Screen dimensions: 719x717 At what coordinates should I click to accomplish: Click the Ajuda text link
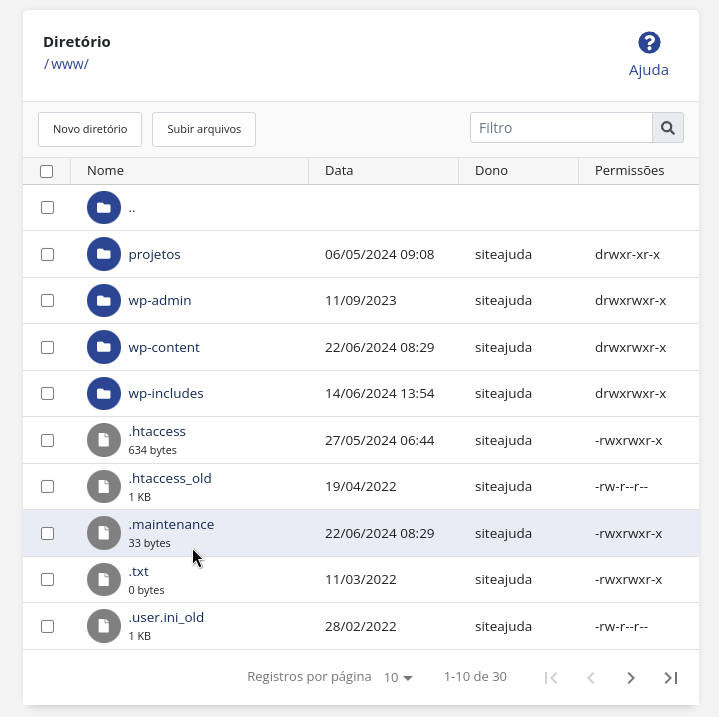pos(648,70)
